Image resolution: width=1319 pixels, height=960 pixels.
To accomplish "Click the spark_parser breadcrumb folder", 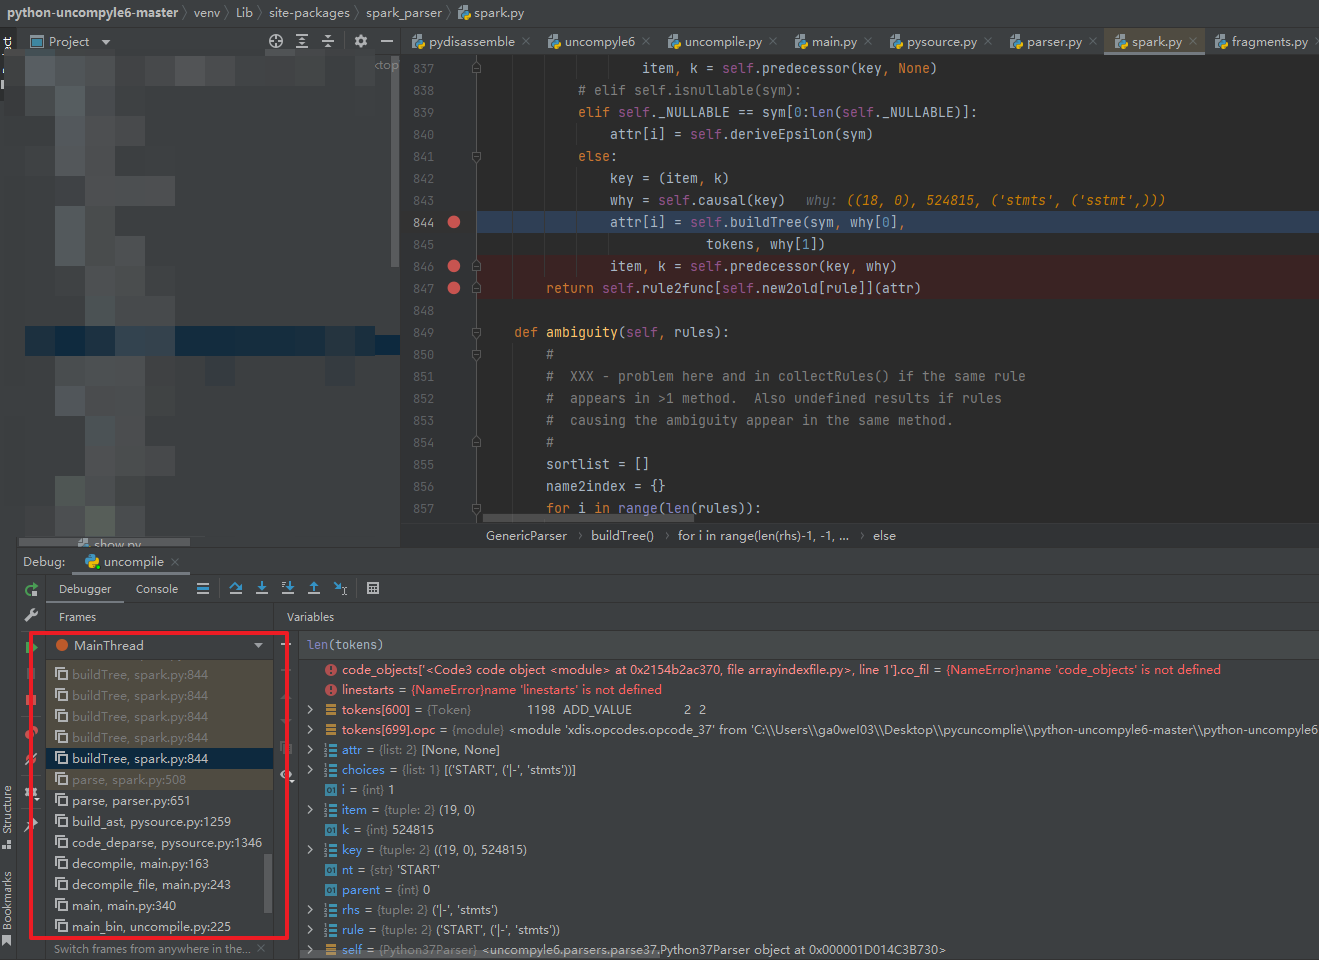I will [x=403, y=13].
